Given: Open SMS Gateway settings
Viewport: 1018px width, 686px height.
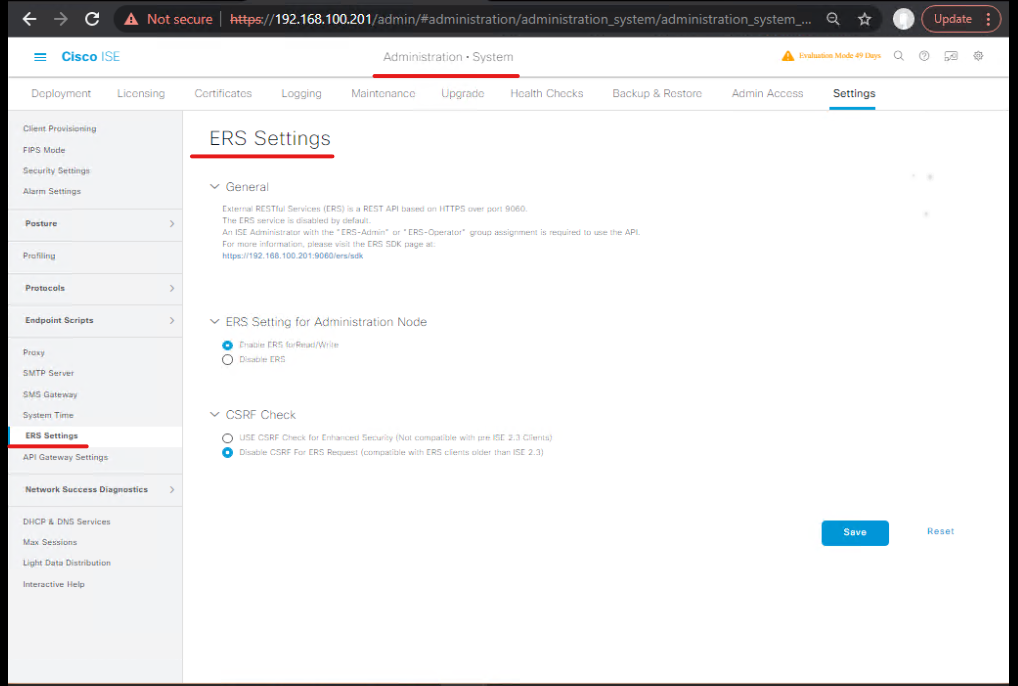Looking at the screenshot, I should (x=50, y=395).
